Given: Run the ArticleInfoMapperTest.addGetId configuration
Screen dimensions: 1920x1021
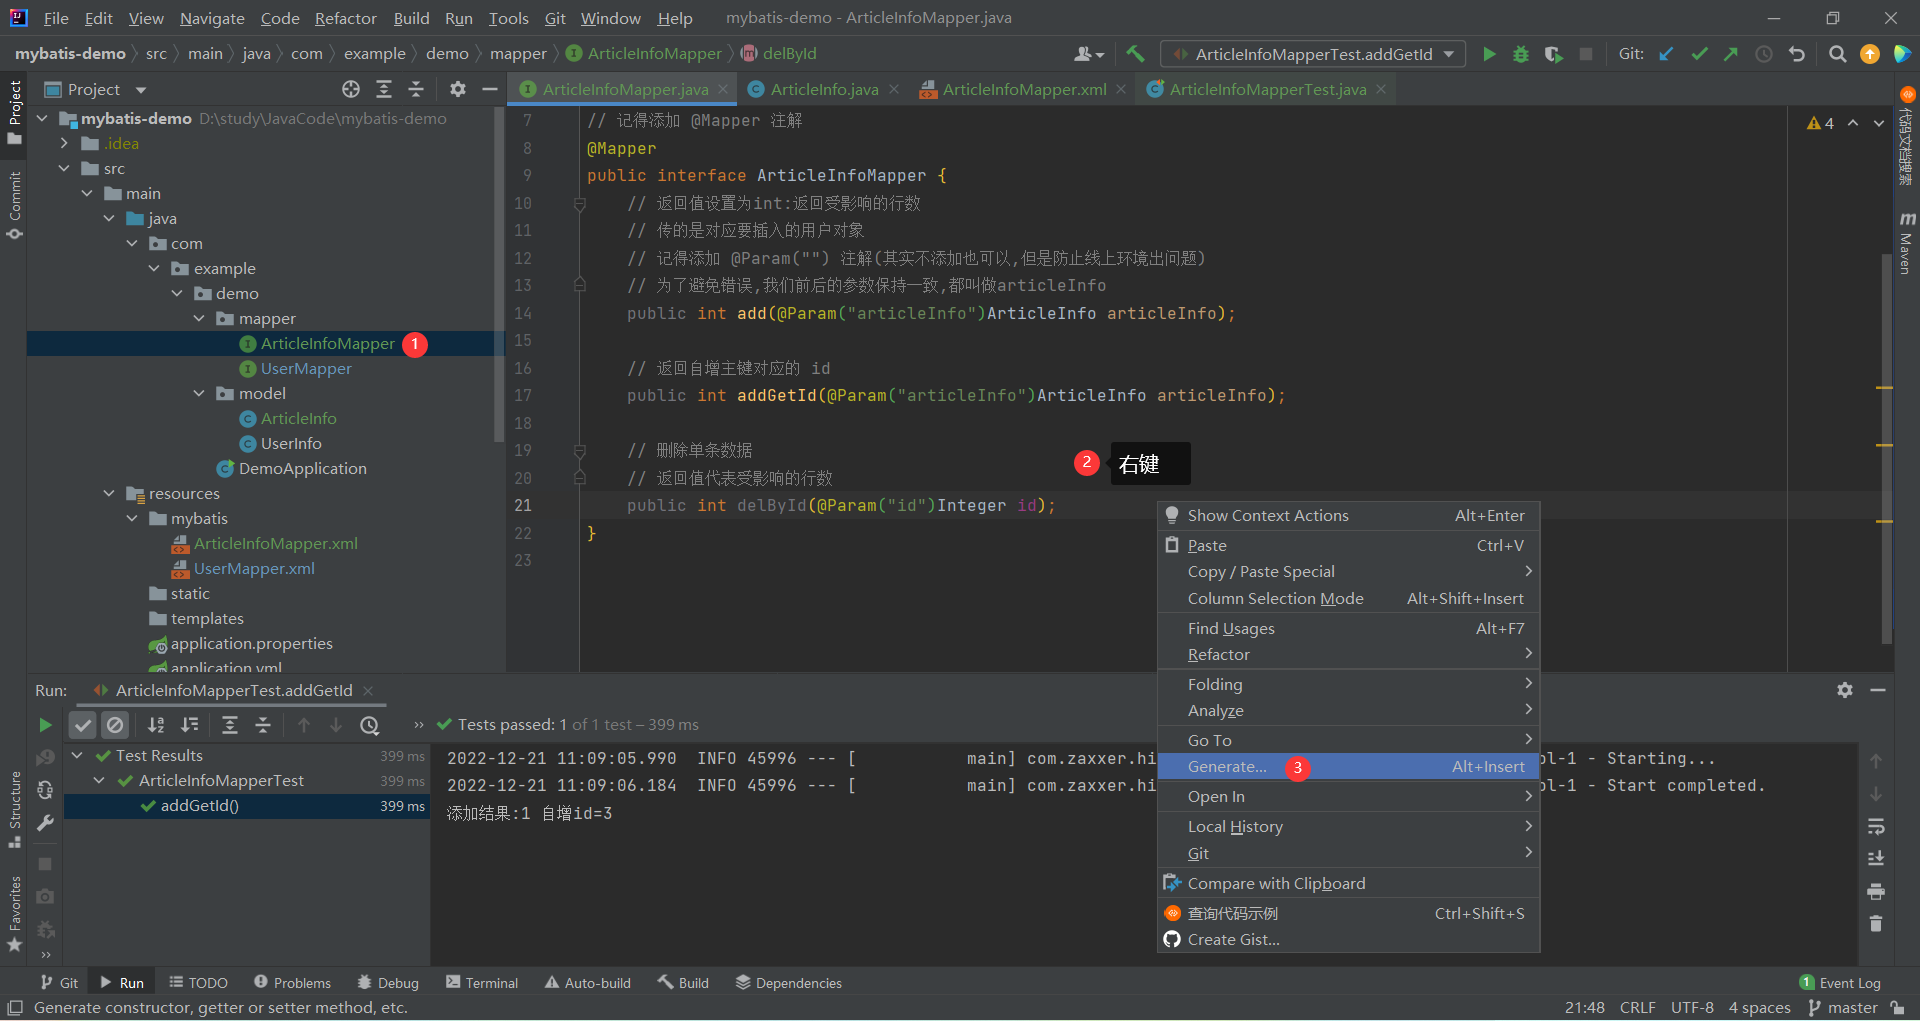Looking at the screenshot, I should 1489,54.
